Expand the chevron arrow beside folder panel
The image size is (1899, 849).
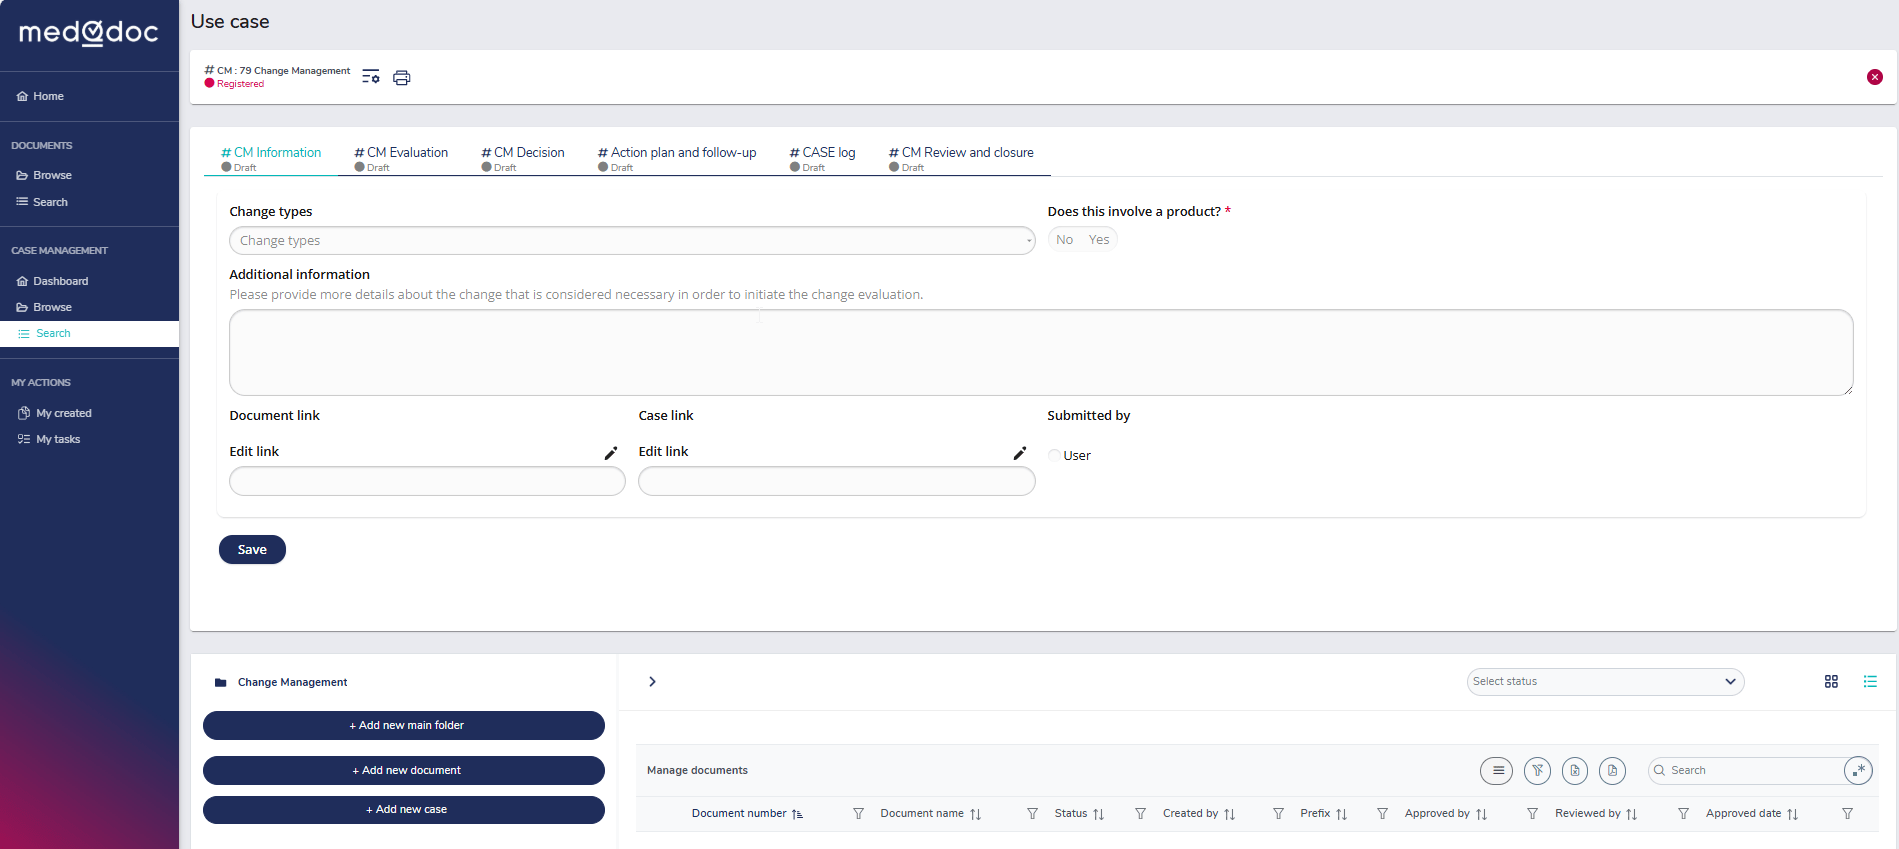pyautogui.click(x=652, y=682)
